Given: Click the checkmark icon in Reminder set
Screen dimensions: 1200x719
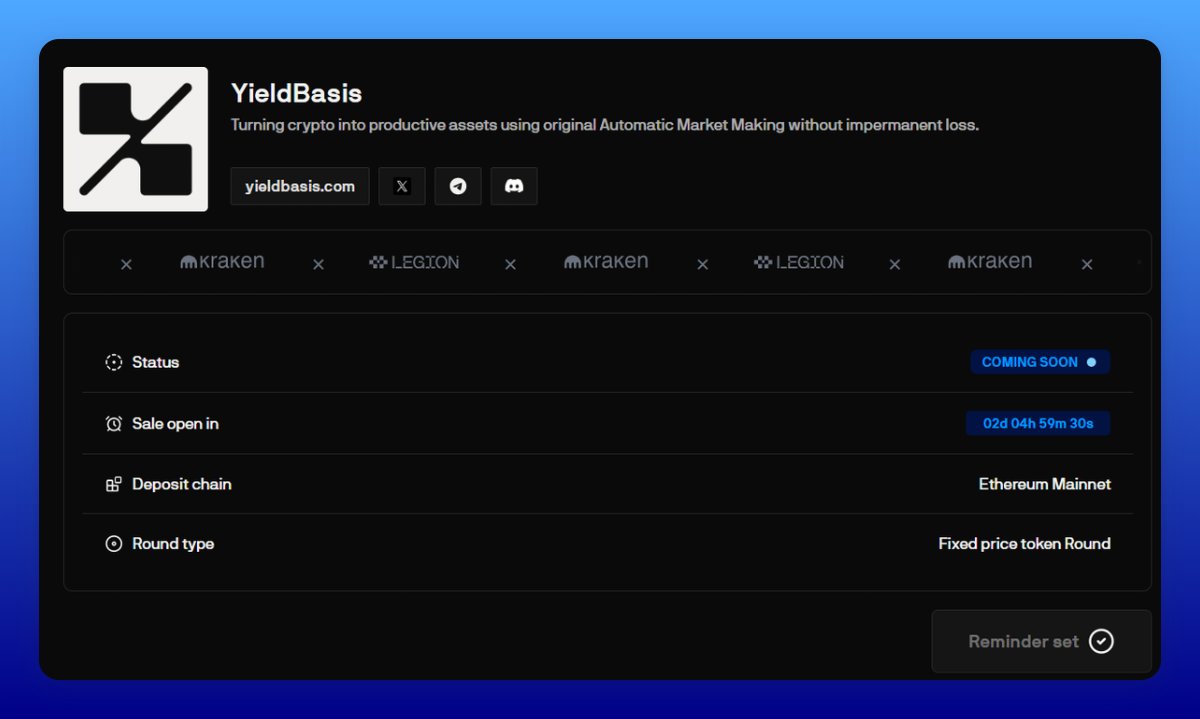Looking at the screenshot, I should (1101, 641).
